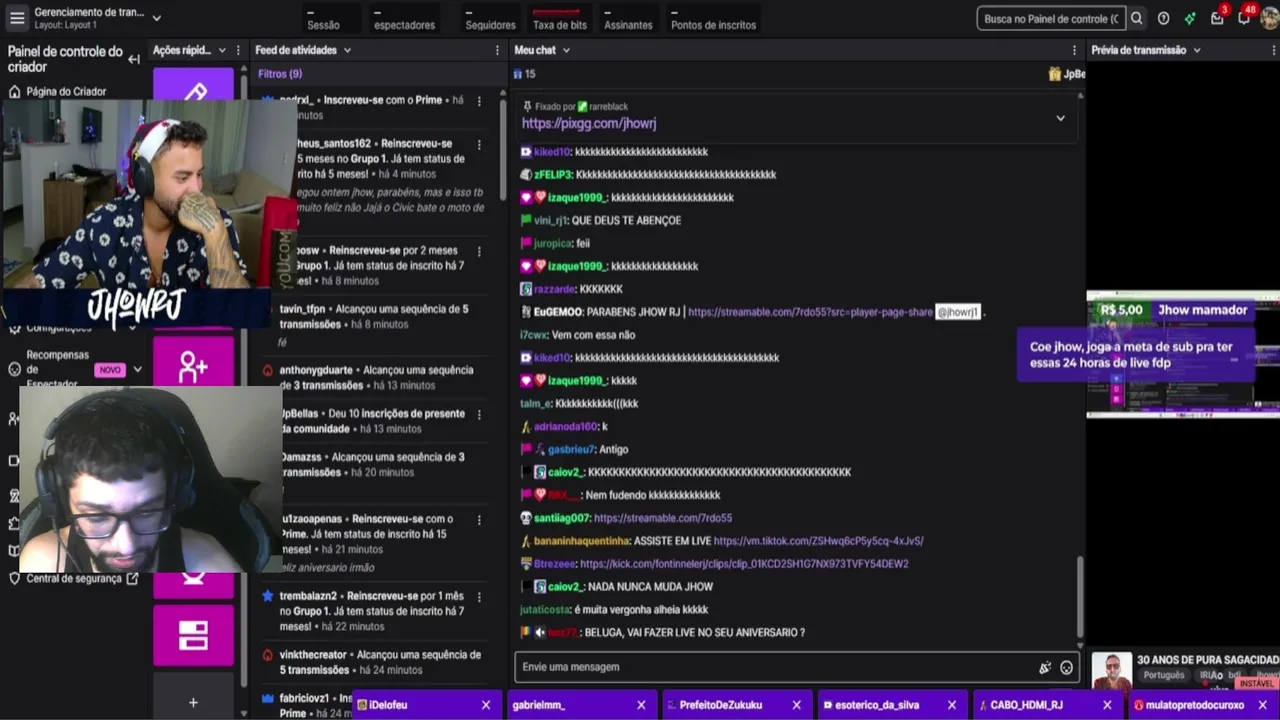Focus the Envie uma mensagem chat input
Screen dimensions: 1280x720
point(777,667)
